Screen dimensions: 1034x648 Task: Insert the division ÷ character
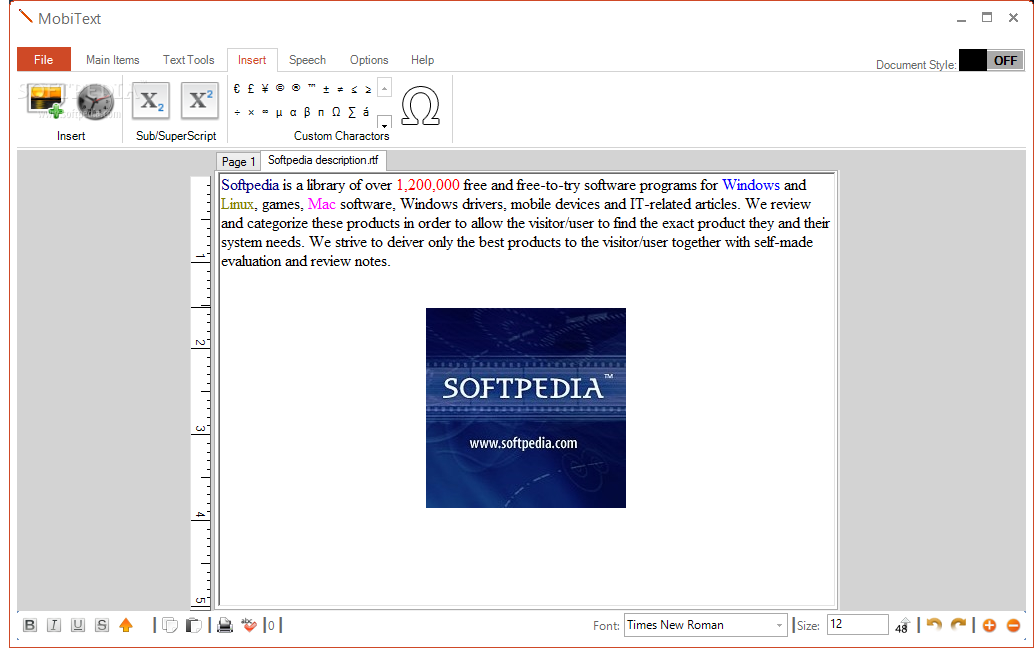click(237, 113)
